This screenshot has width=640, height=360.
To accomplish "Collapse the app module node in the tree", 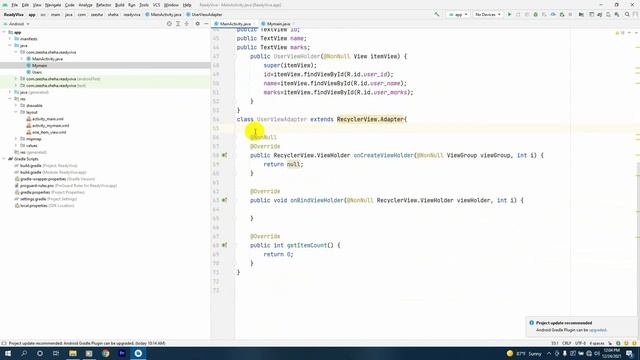I will point(4,32).
